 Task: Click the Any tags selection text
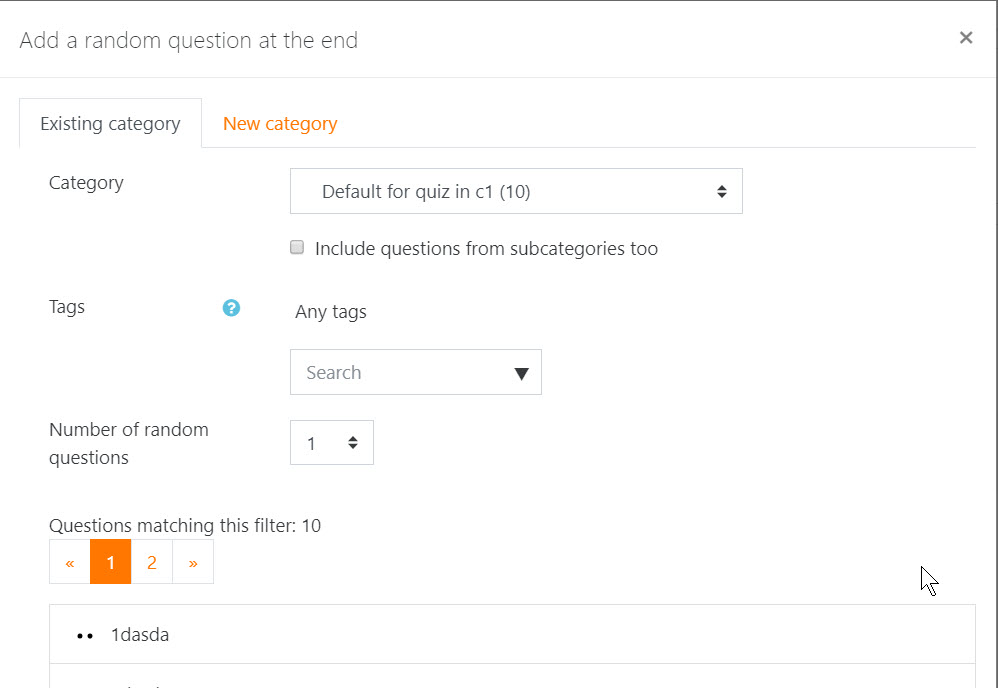point(331,312)
